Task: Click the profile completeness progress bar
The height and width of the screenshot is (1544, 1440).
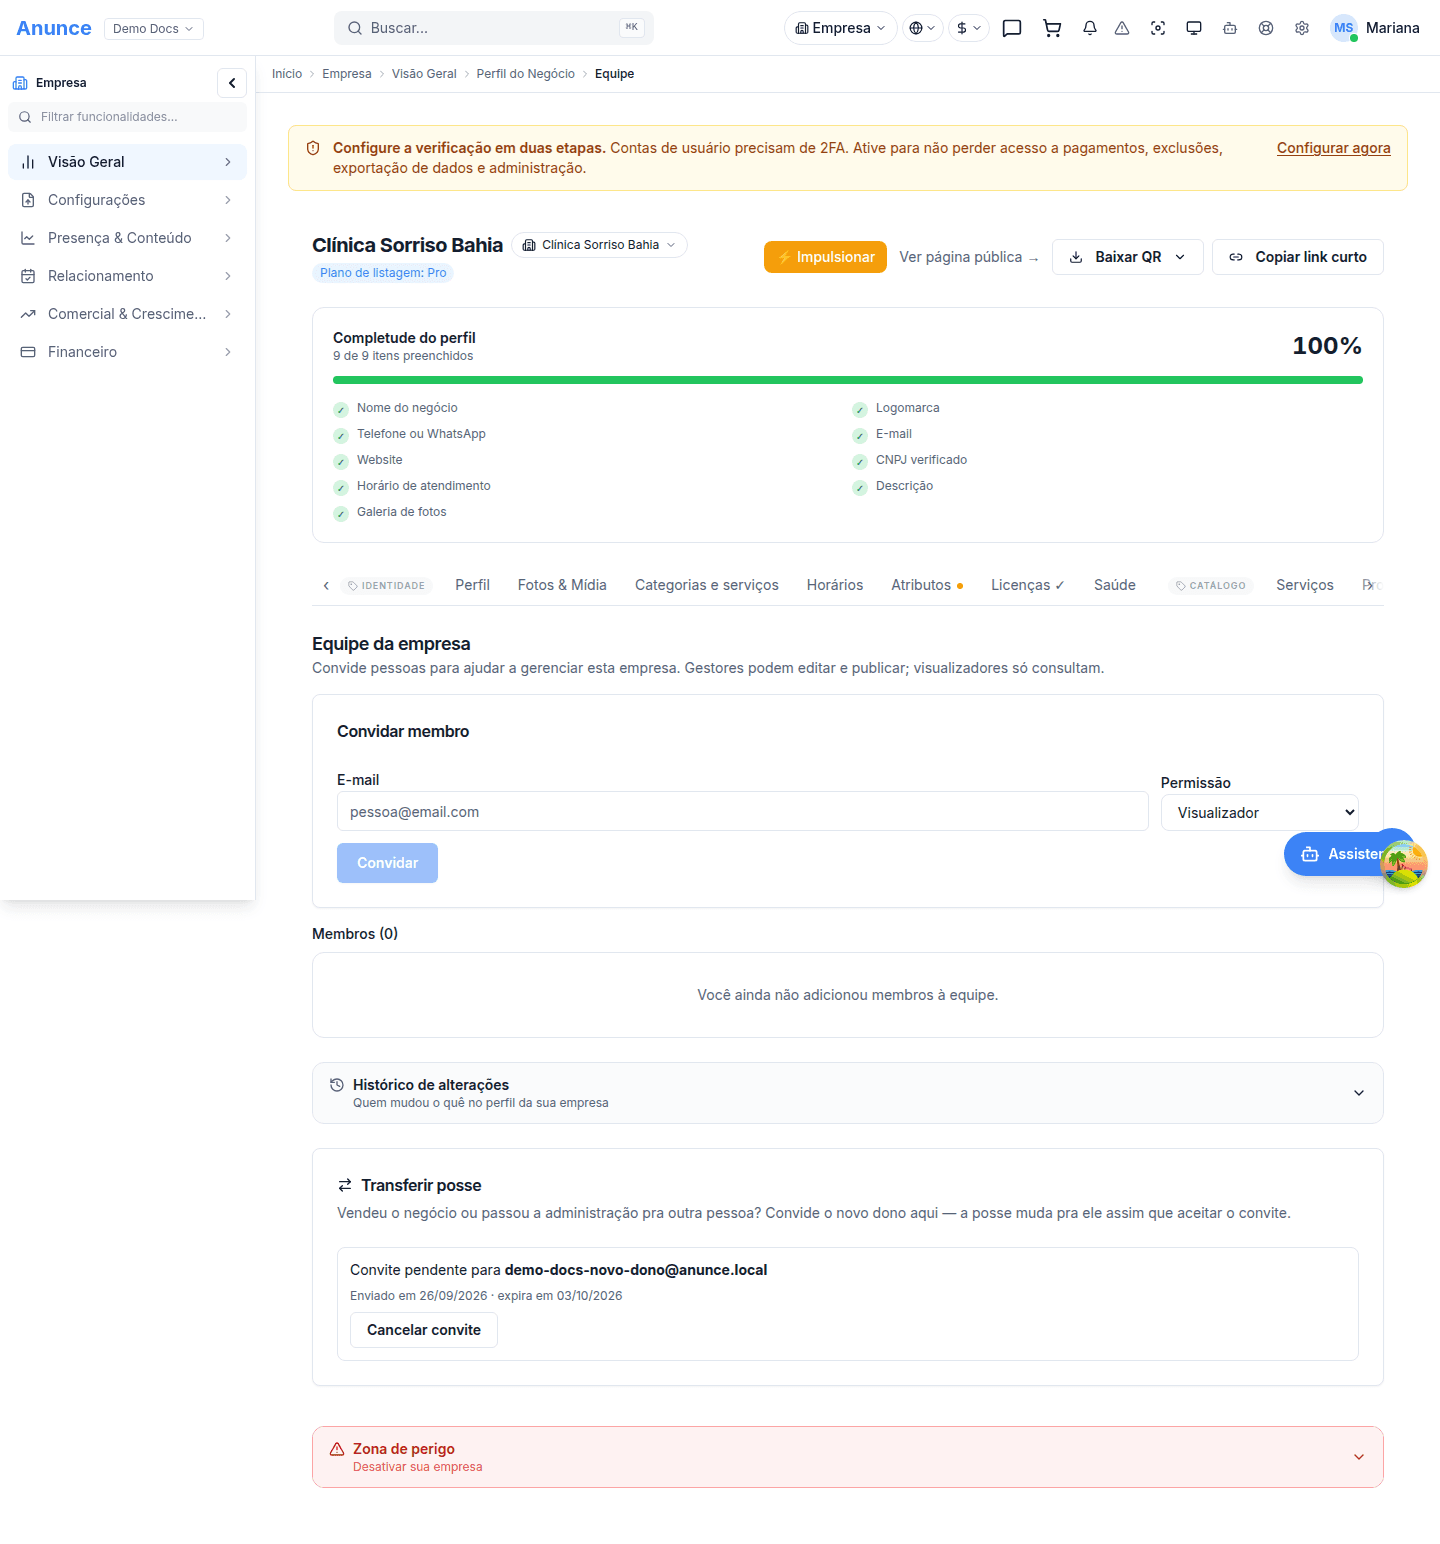Action: (x=848, y=380)
